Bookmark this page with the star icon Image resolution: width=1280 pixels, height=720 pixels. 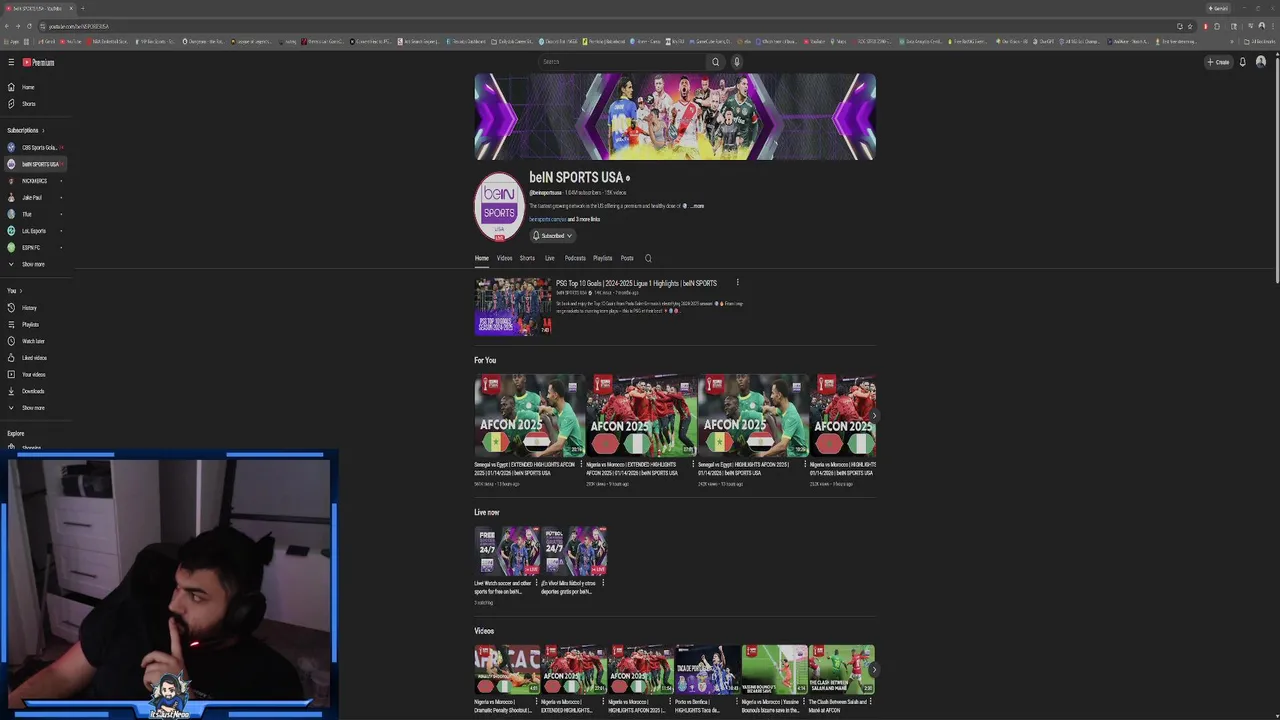(x=1190, y=26)
